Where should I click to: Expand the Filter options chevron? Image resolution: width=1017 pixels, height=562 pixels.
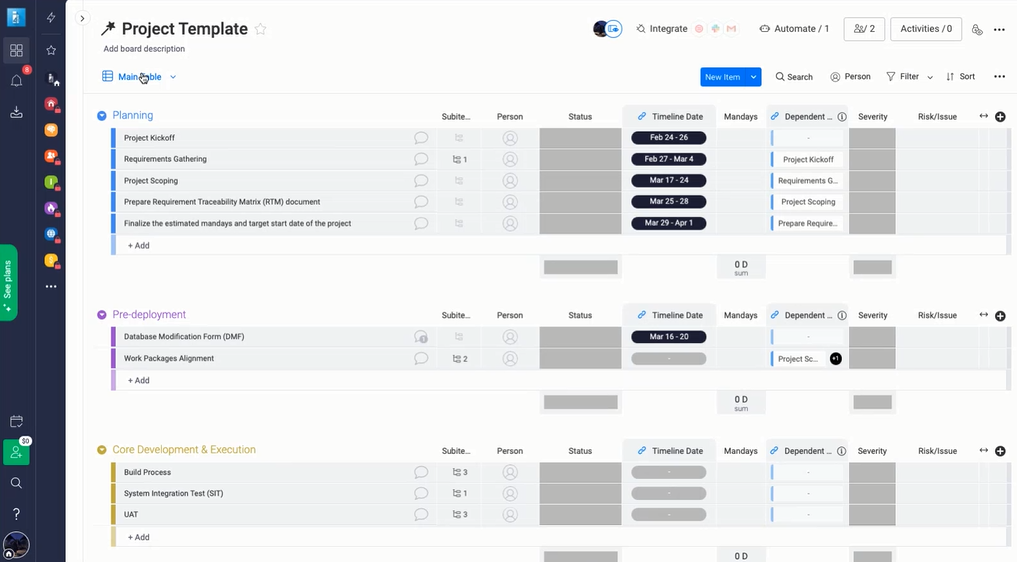point(930,77)
